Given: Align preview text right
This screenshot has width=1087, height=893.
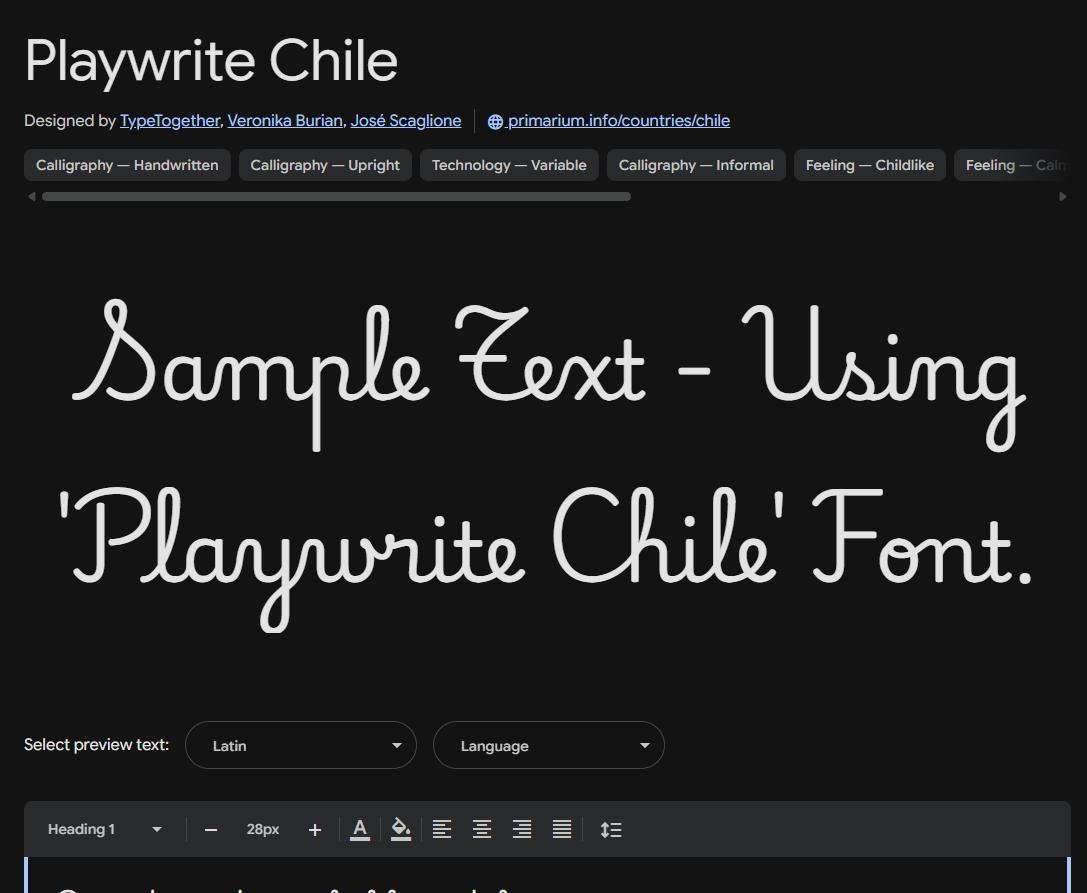Looking at the screenshot, I should 522,829.
